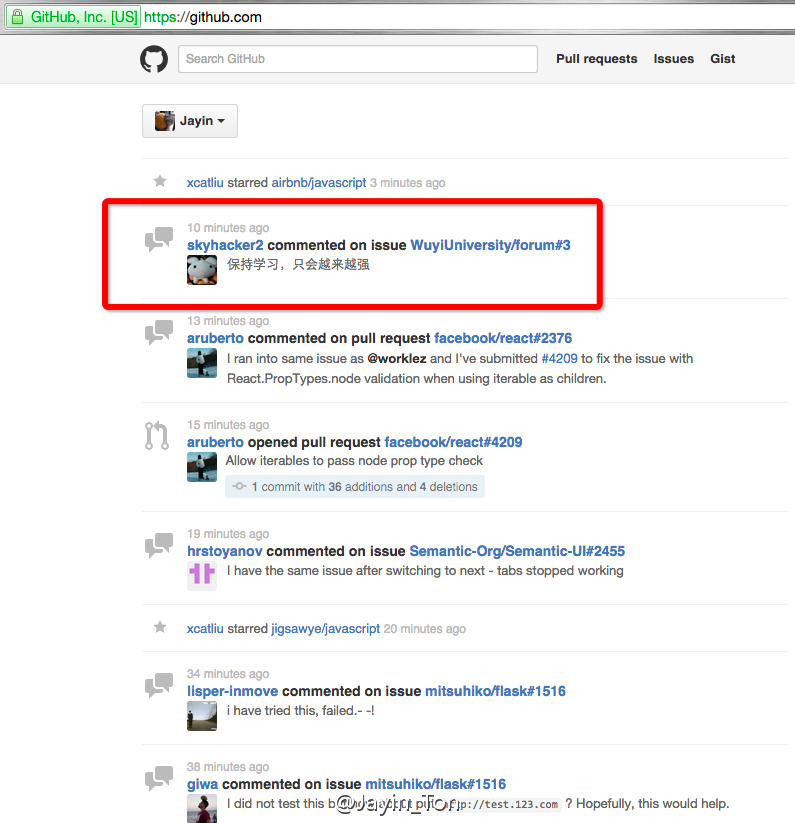
Task: Open Pull requests page
Action: coord(597,59)
